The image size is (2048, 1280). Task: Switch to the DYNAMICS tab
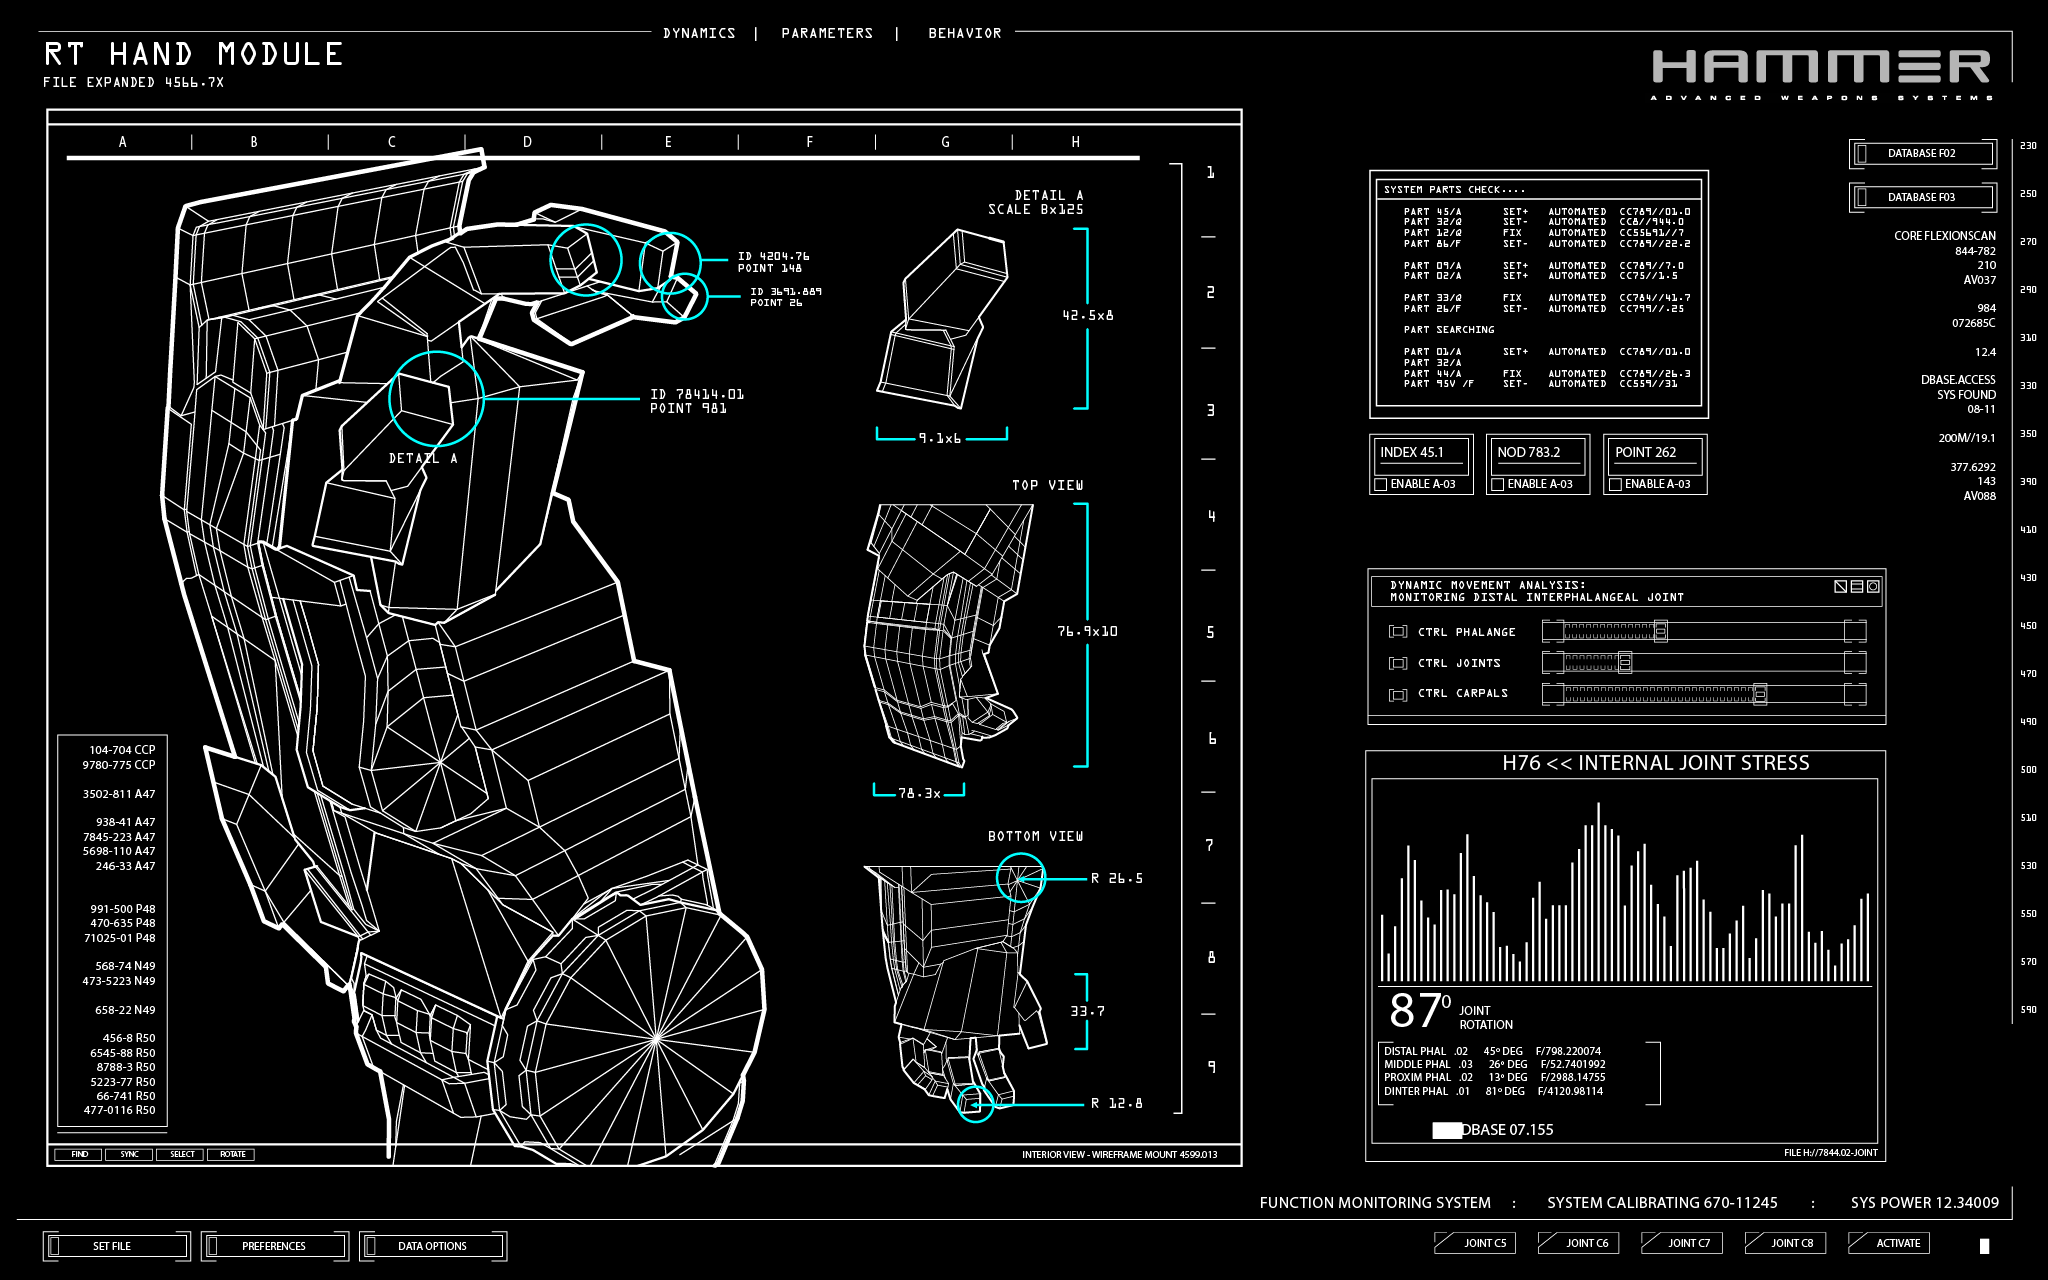pyautogui.click(x=699, y=34)
